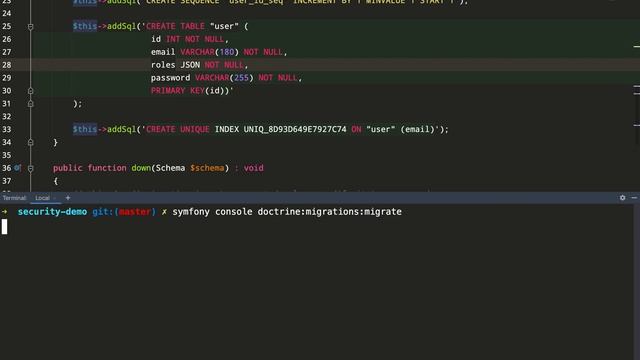Image resolution: width=640 pixels, height=360 pixels.
Task: Click the first editor scrollbar change marker
Action: pyautogui.click(x=636, y=47)
